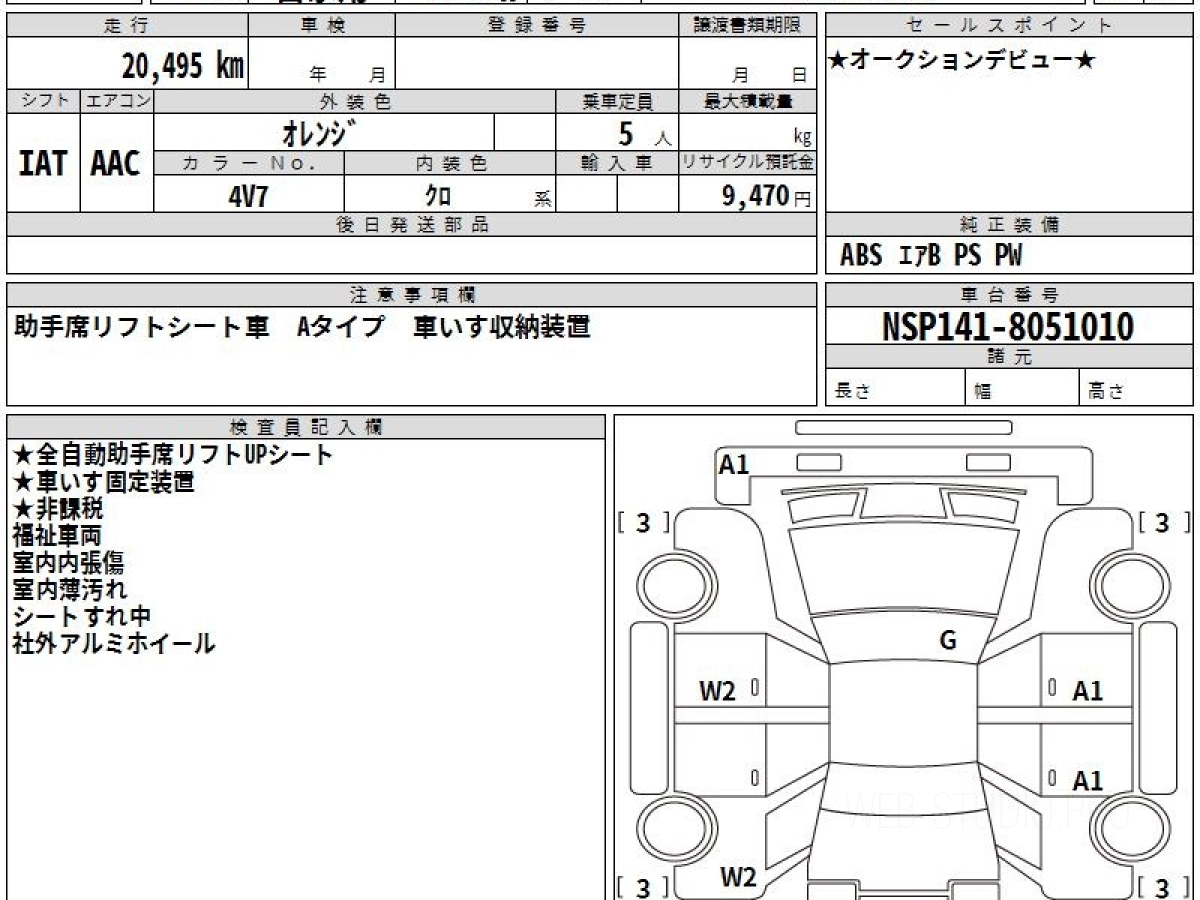Viewport: 1200px width, 900px height.
Task: Click the 室内薄汚れ line
Action: point(69,590)
